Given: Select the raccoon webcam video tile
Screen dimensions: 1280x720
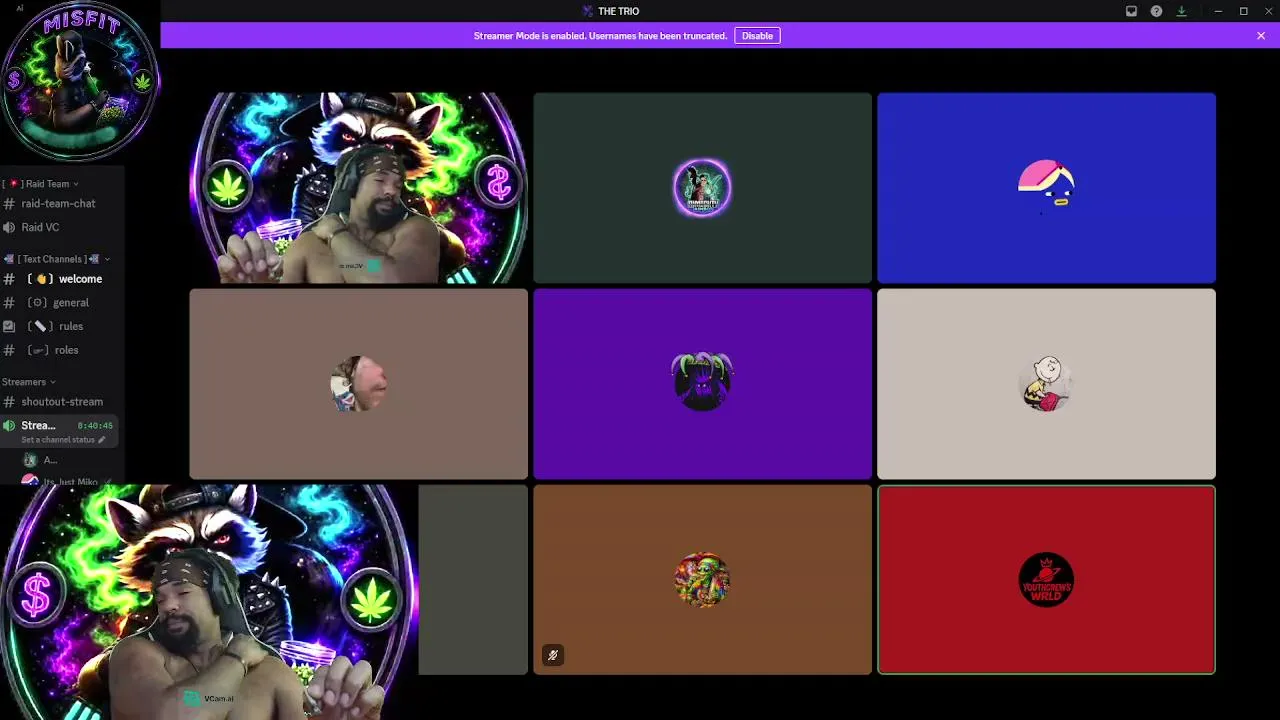Looking at the screenshot, I should click(x=358, y=188).
